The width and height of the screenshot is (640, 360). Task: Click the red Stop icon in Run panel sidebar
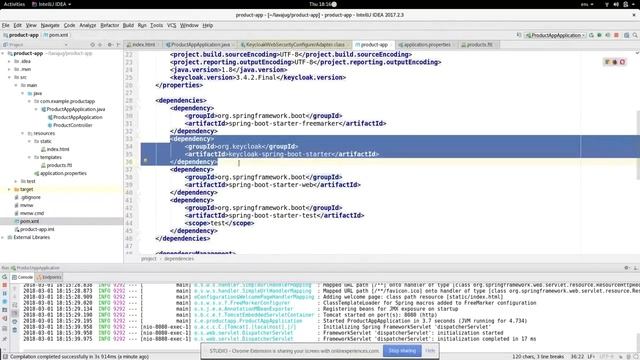(x=4, y=285)
